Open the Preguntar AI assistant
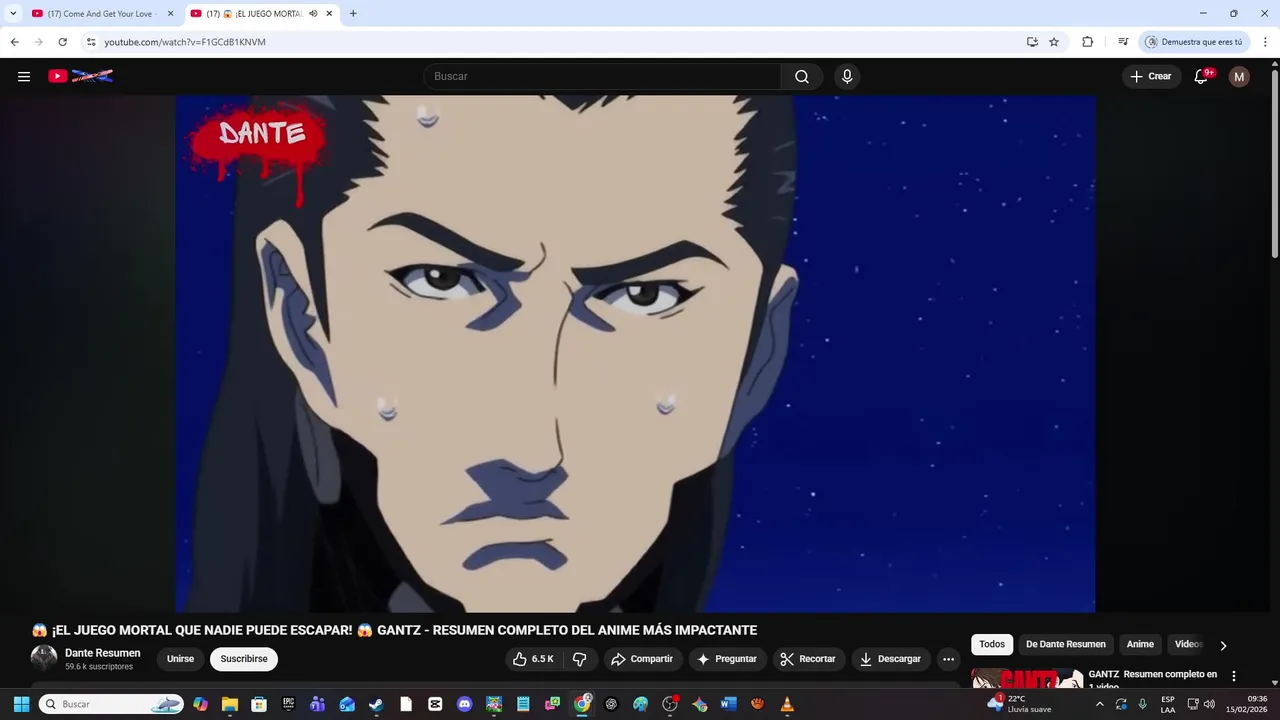The width and height of the screenshot is (1280, 720). (x=727, y=659)
